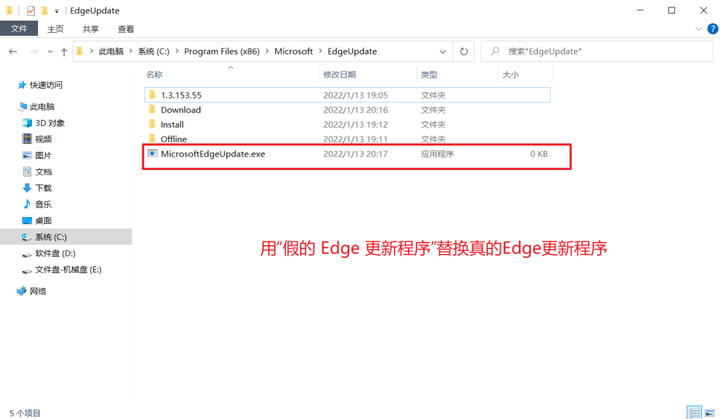This screenshot has height=419, width=720.
Task: Open 文件盘-机械盘 (E:) drive in sidebar
Action: (68, 270)
